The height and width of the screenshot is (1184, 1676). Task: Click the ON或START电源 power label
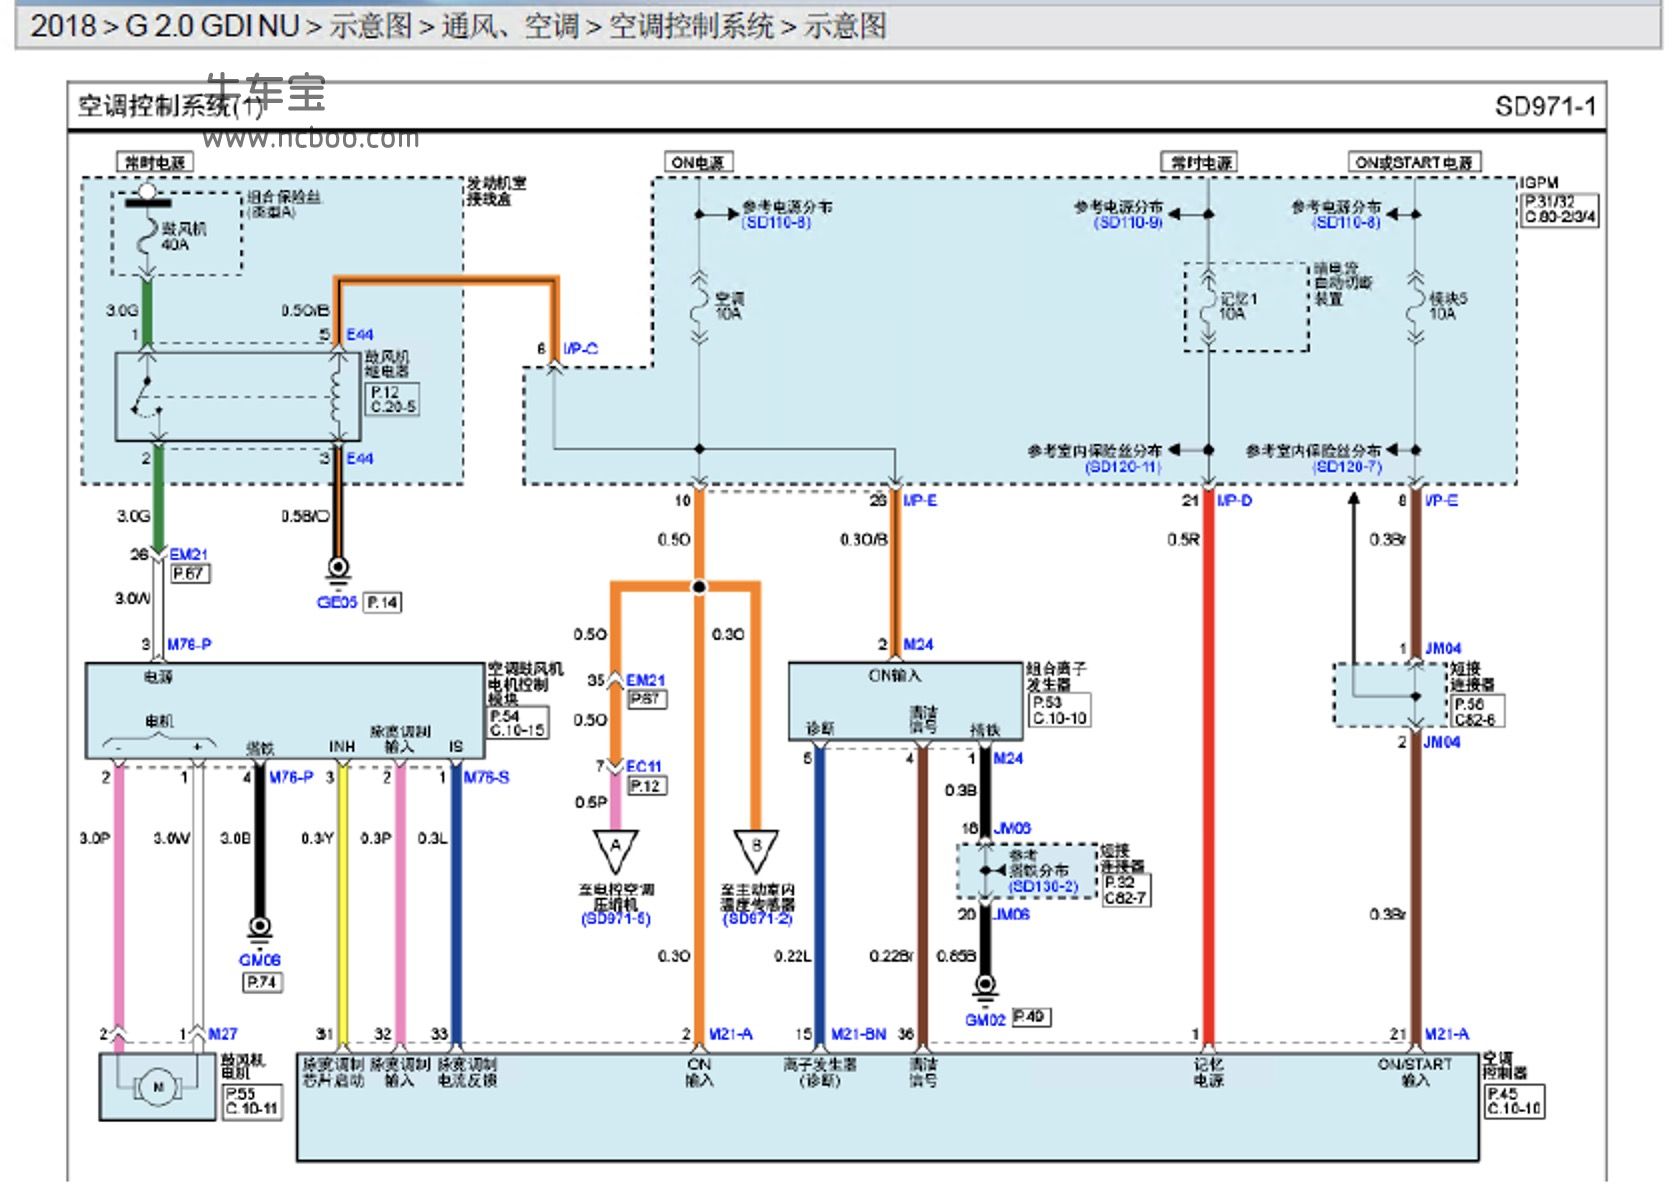[x=1414, y=162]
